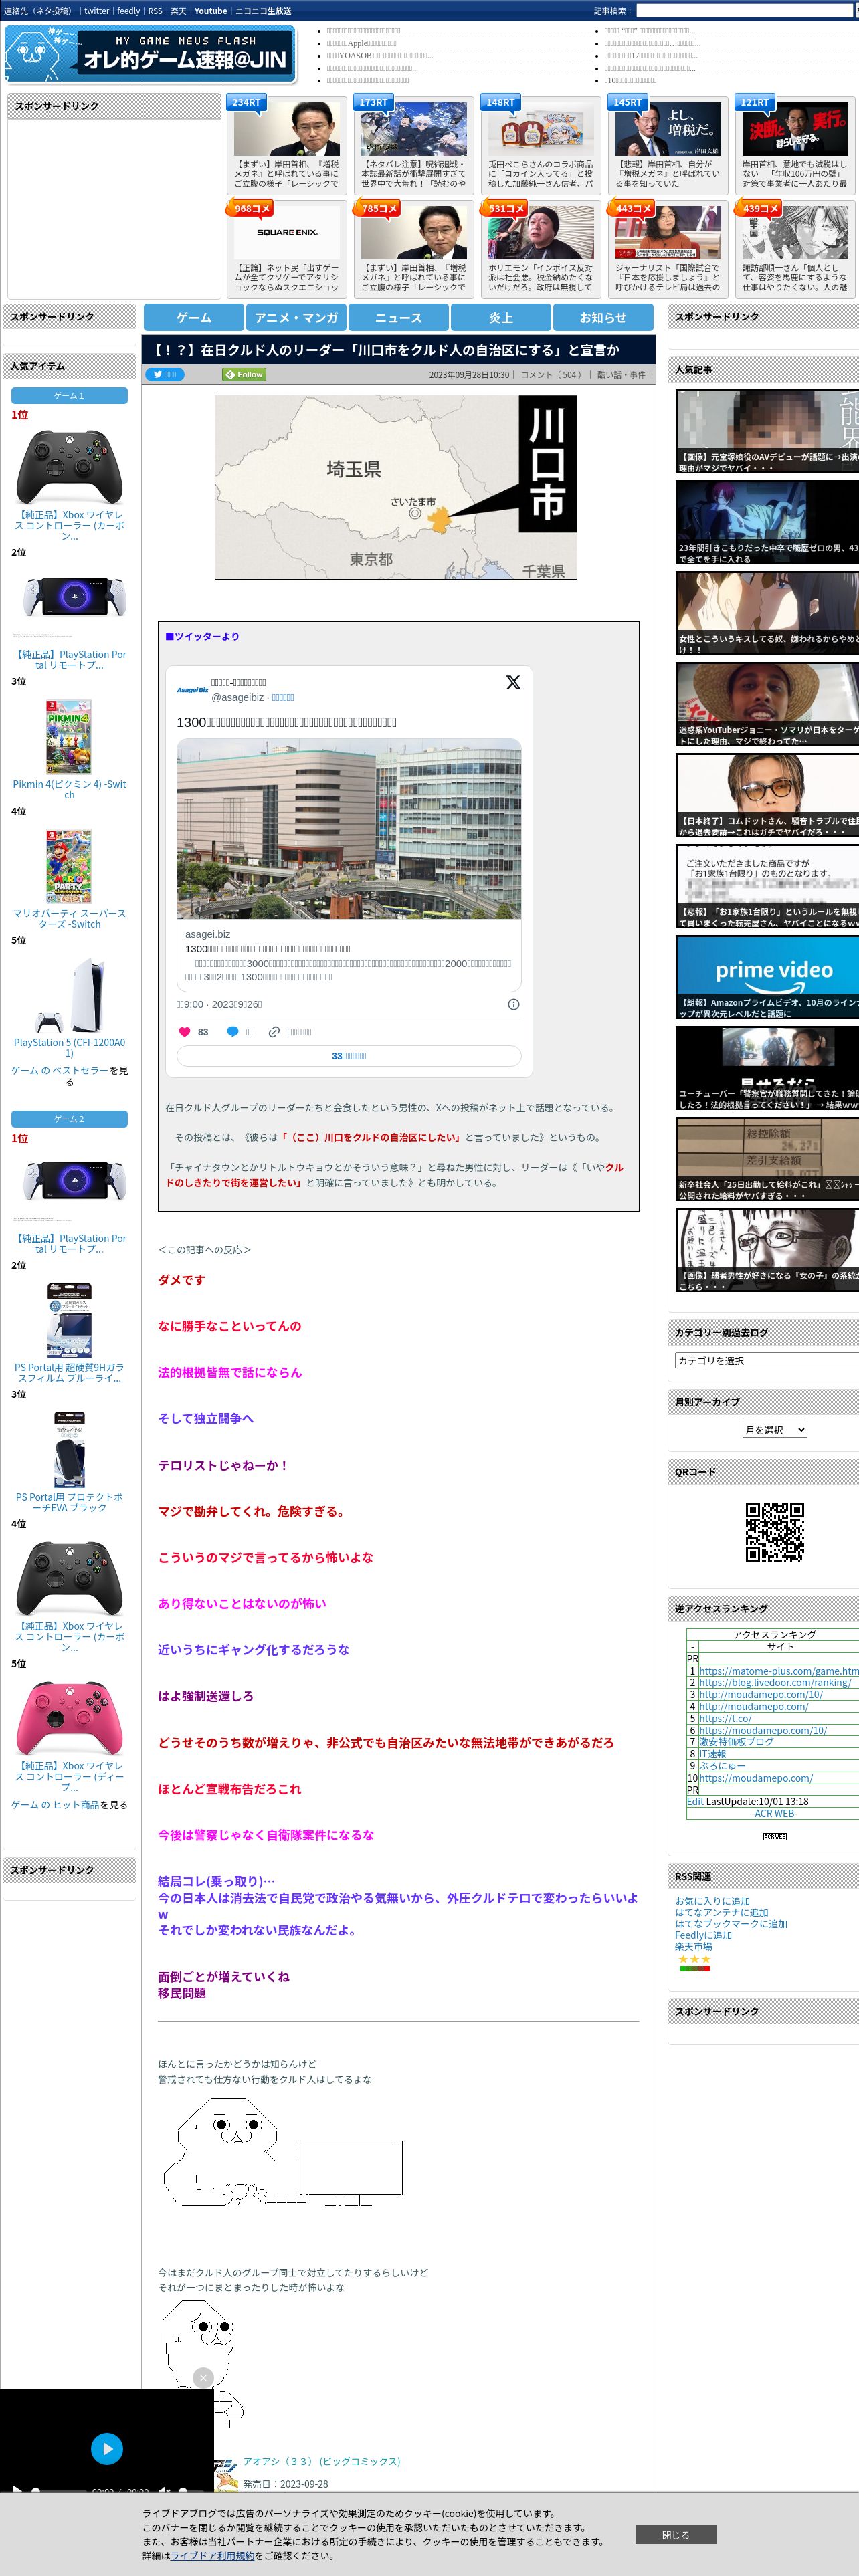The height and width of the screenshot is (2576, 859).
Task: Open https://matome-plus.com ranking link
Action: tap(778, 1670)
